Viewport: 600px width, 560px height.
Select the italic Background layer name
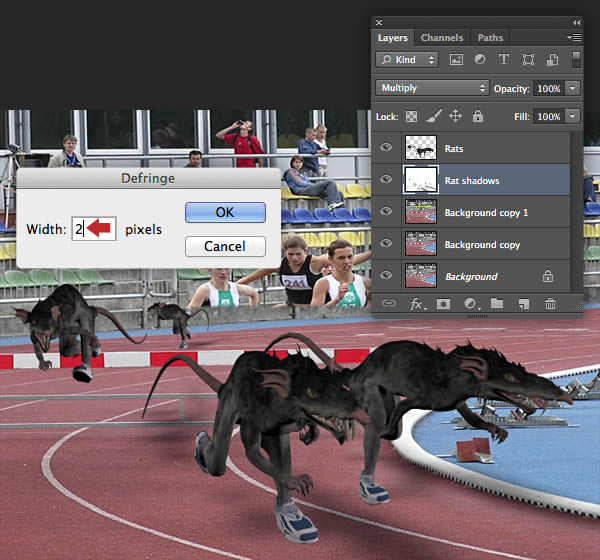click(x=471, y=277)
